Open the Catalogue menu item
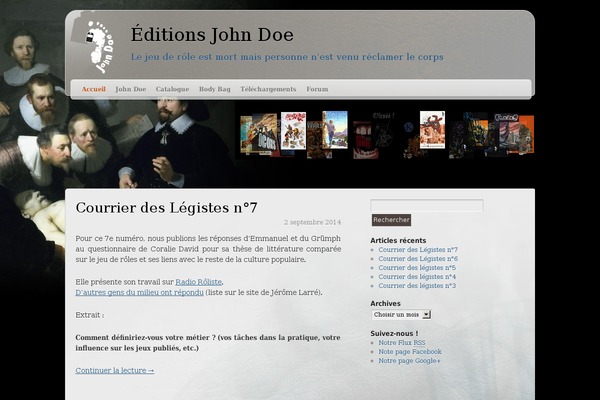Viewport: 600px width, 400px height. (173, 89)
